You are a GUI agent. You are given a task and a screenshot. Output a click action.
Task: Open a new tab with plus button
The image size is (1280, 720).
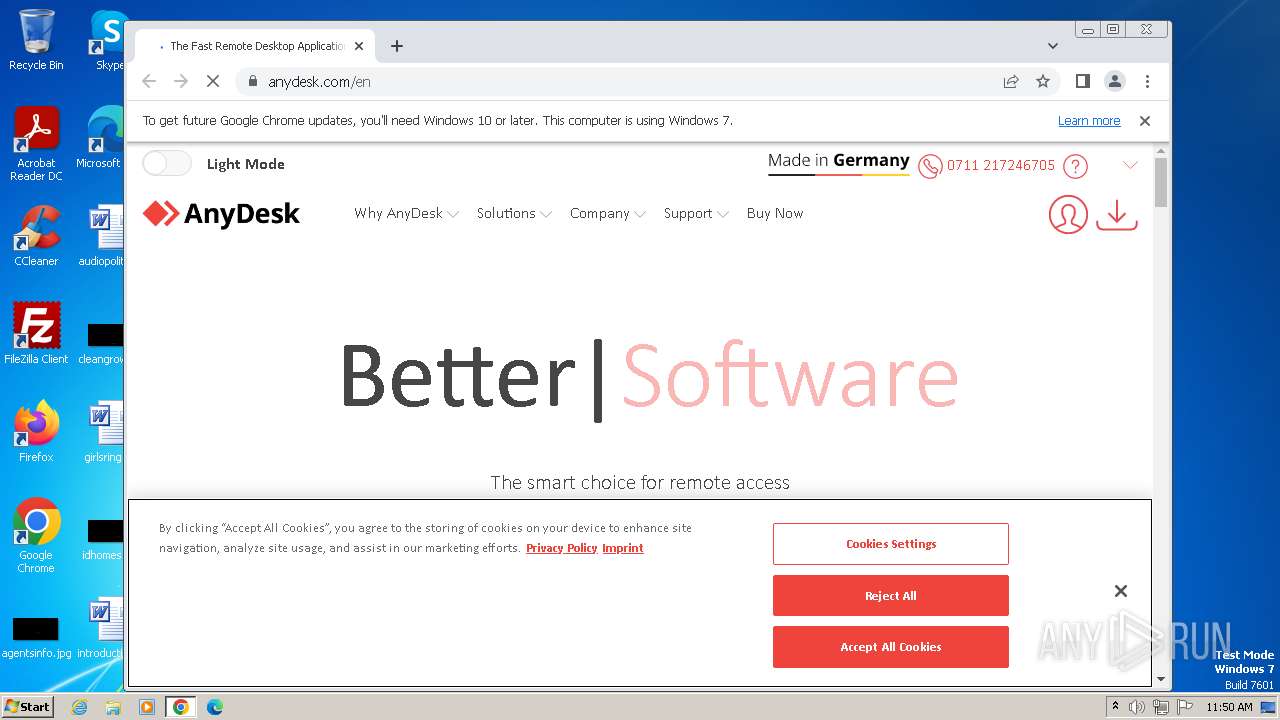397,46
